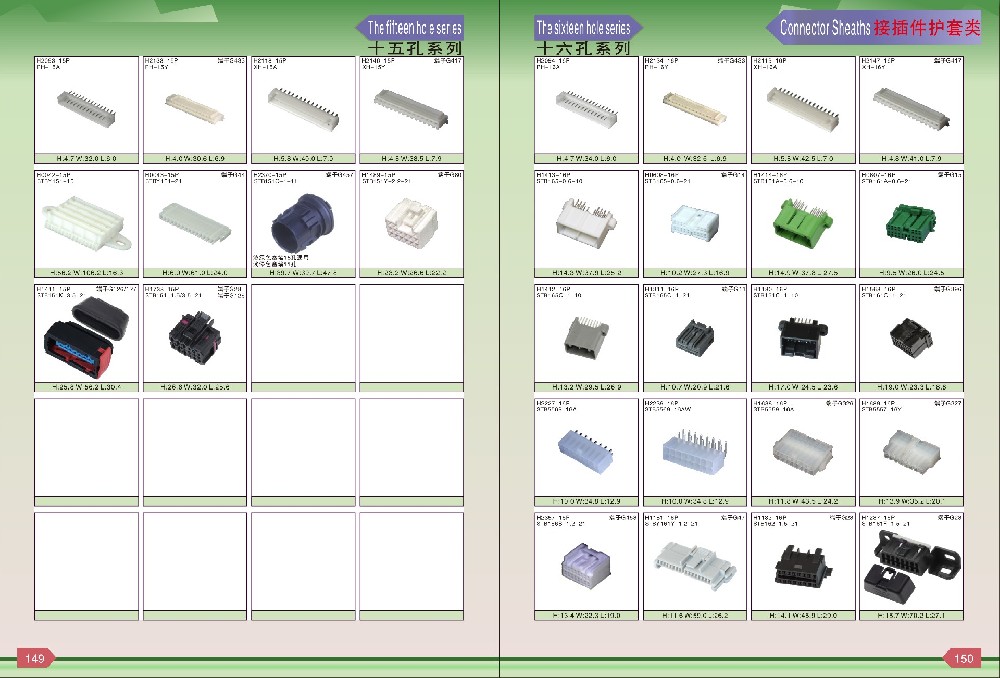The width and height of the screenshot is (1000, 678).
Task: Click 'The fifteen hole series' heading
Action: [414, 28]
